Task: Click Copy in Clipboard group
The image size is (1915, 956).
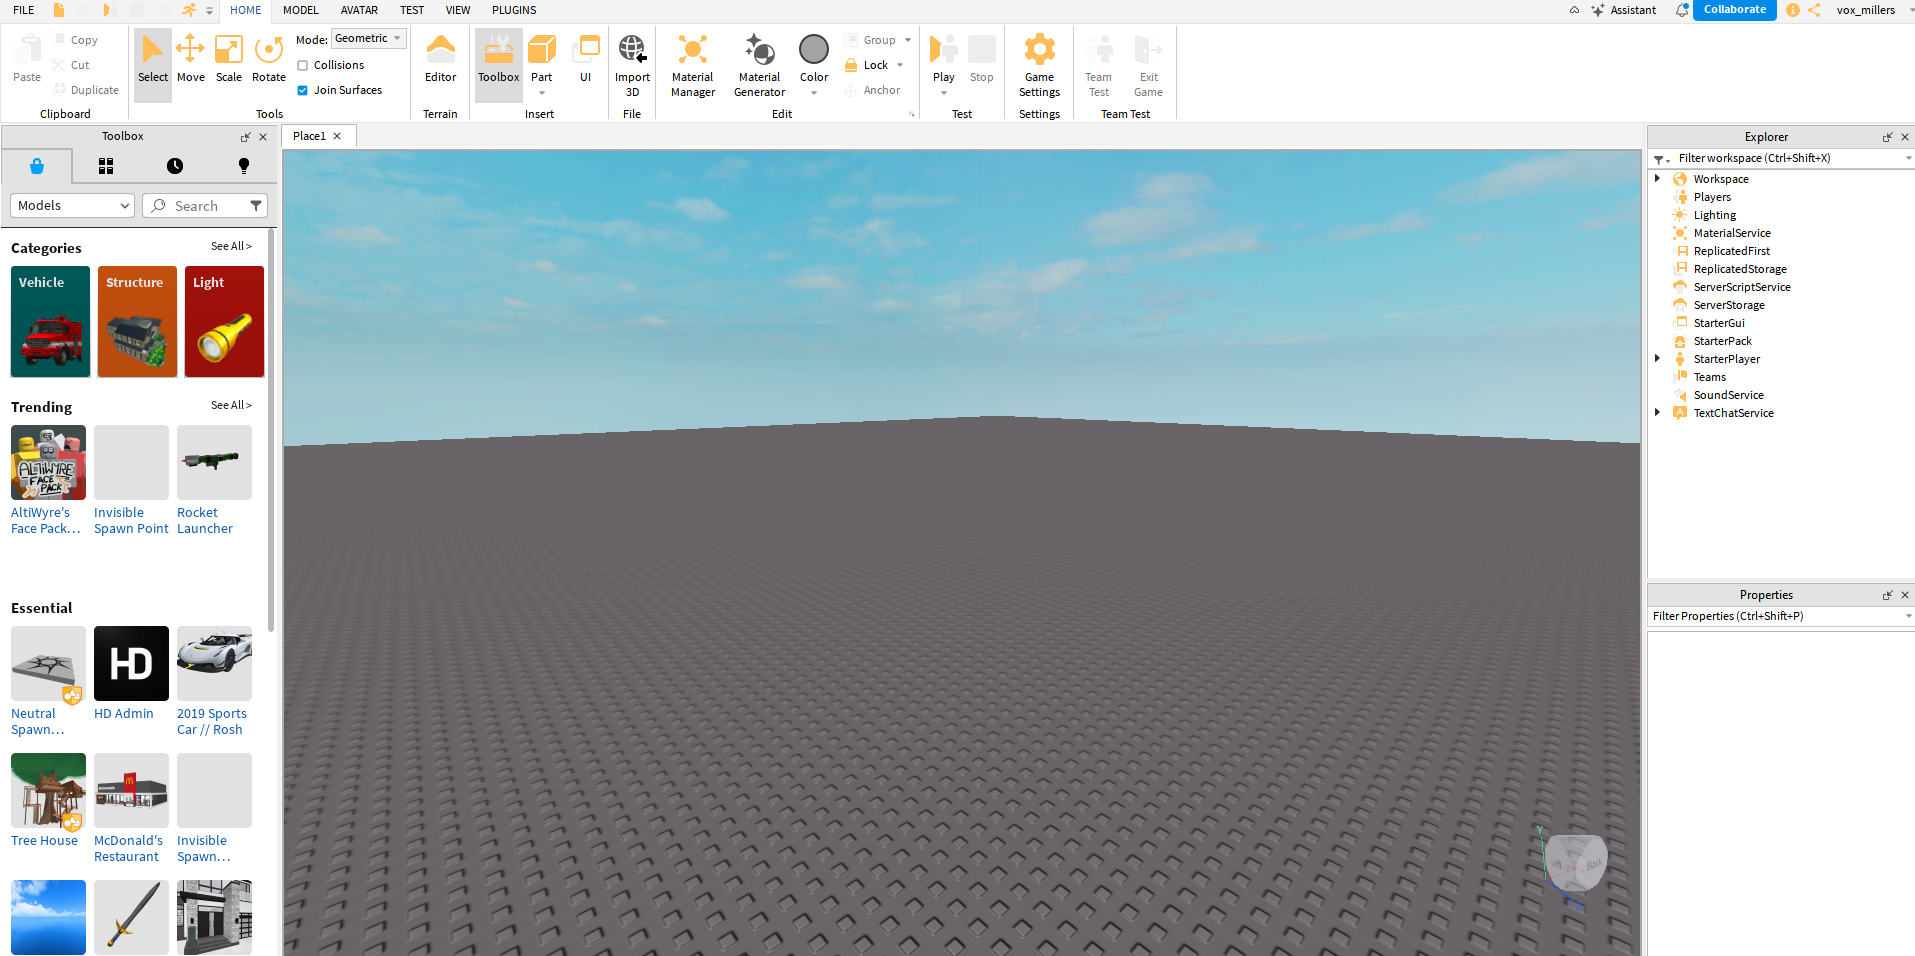Action: pos(76,40)
